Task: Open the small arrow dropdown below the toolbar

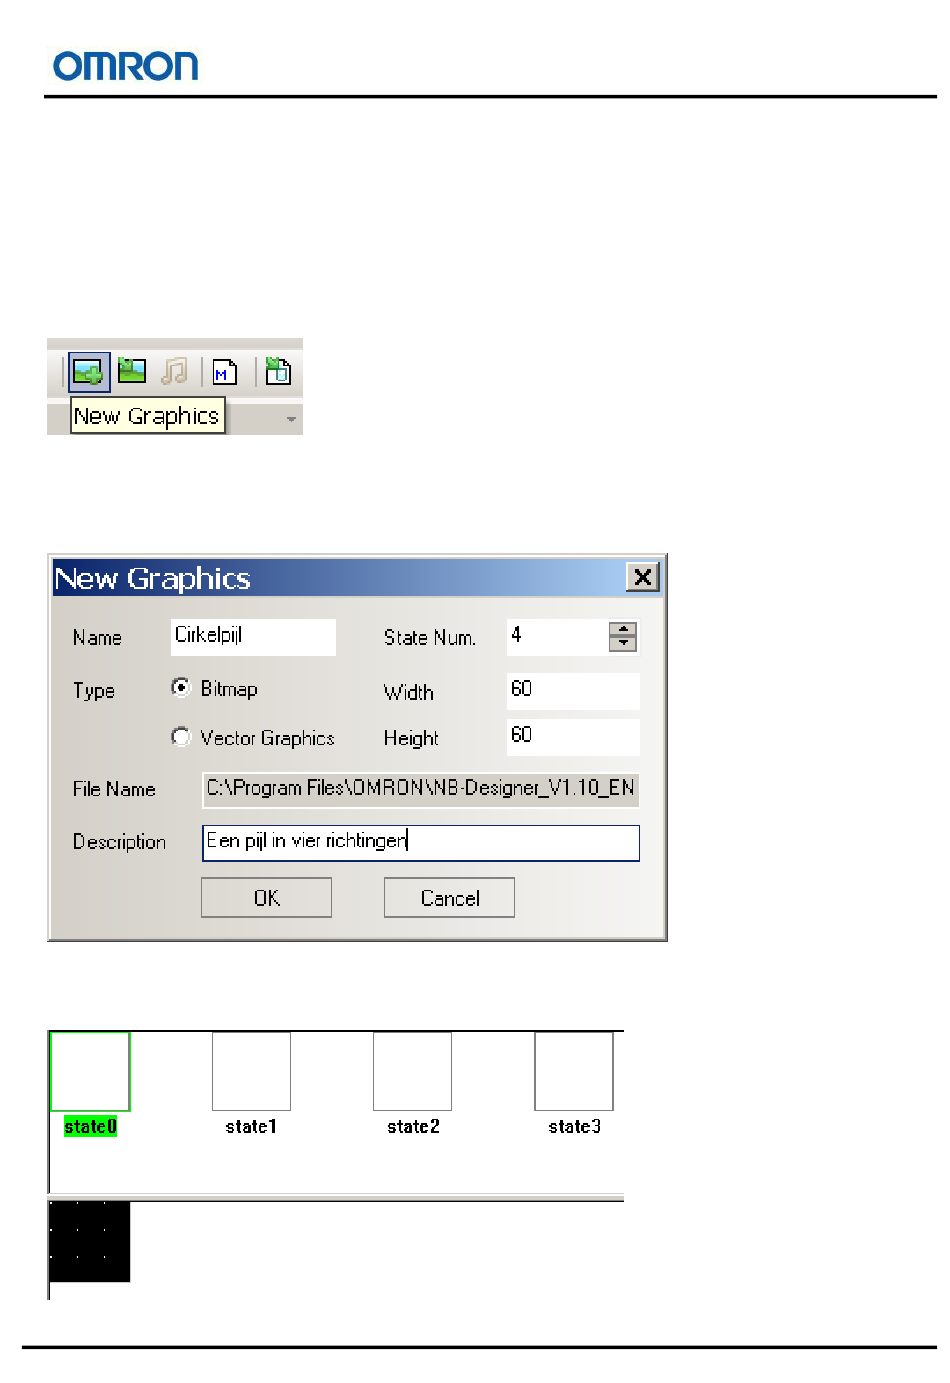Action: [291, 419]
